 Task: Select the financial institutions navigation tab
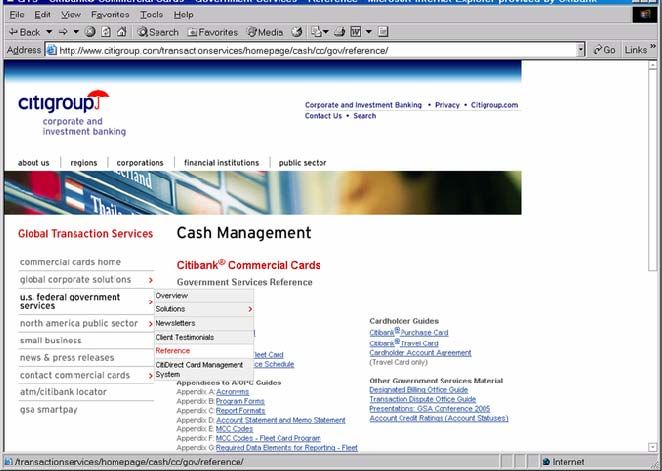click(x=222, y=163)
